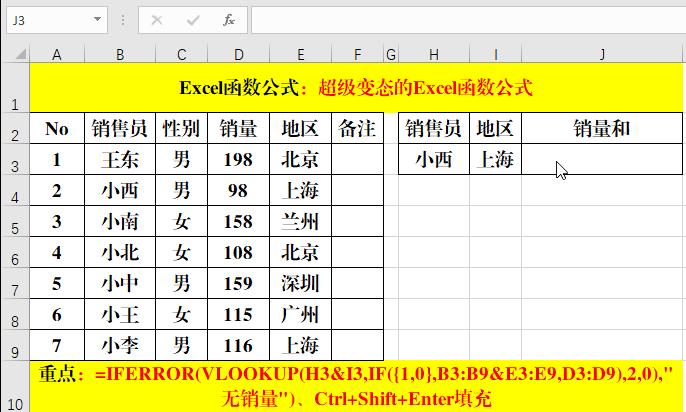Select cell with sales value 198

238,159
